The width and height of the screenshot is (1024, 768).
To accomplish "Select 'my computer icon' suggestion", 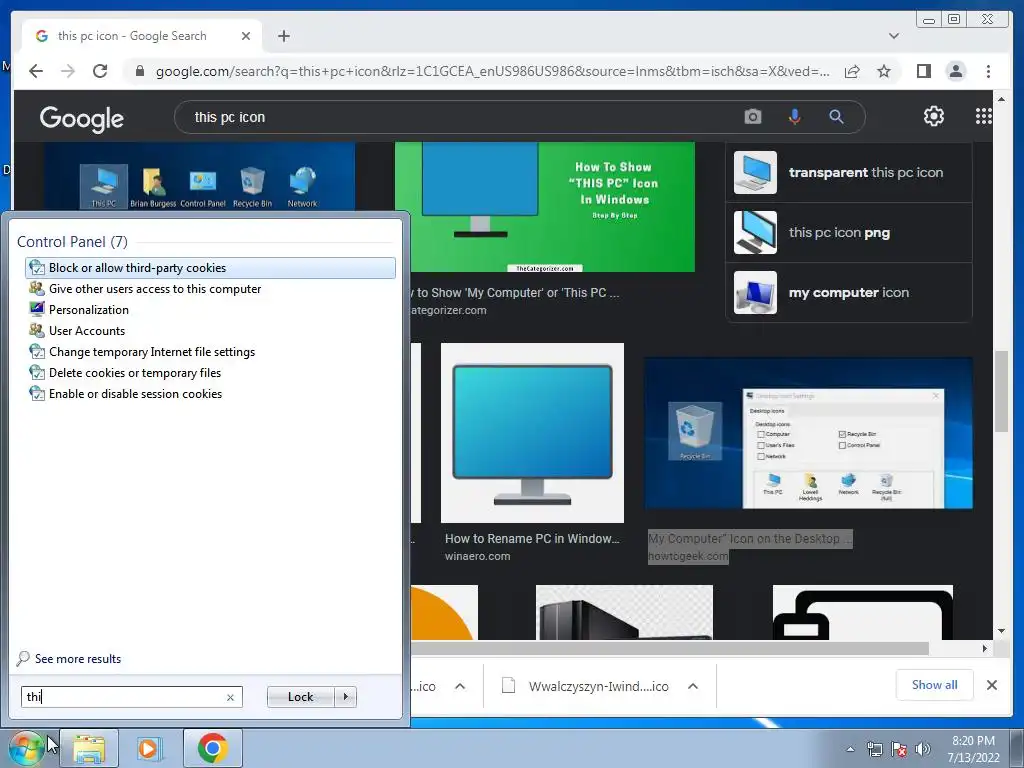I will tap(849, 293).
